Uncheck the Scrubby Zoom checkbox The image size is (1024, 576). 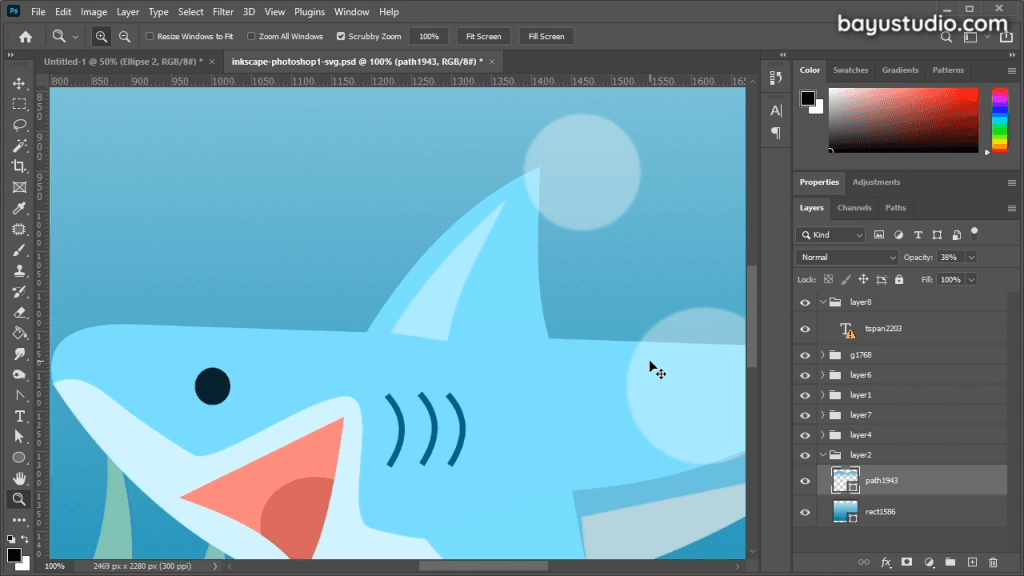click(341, 36)
